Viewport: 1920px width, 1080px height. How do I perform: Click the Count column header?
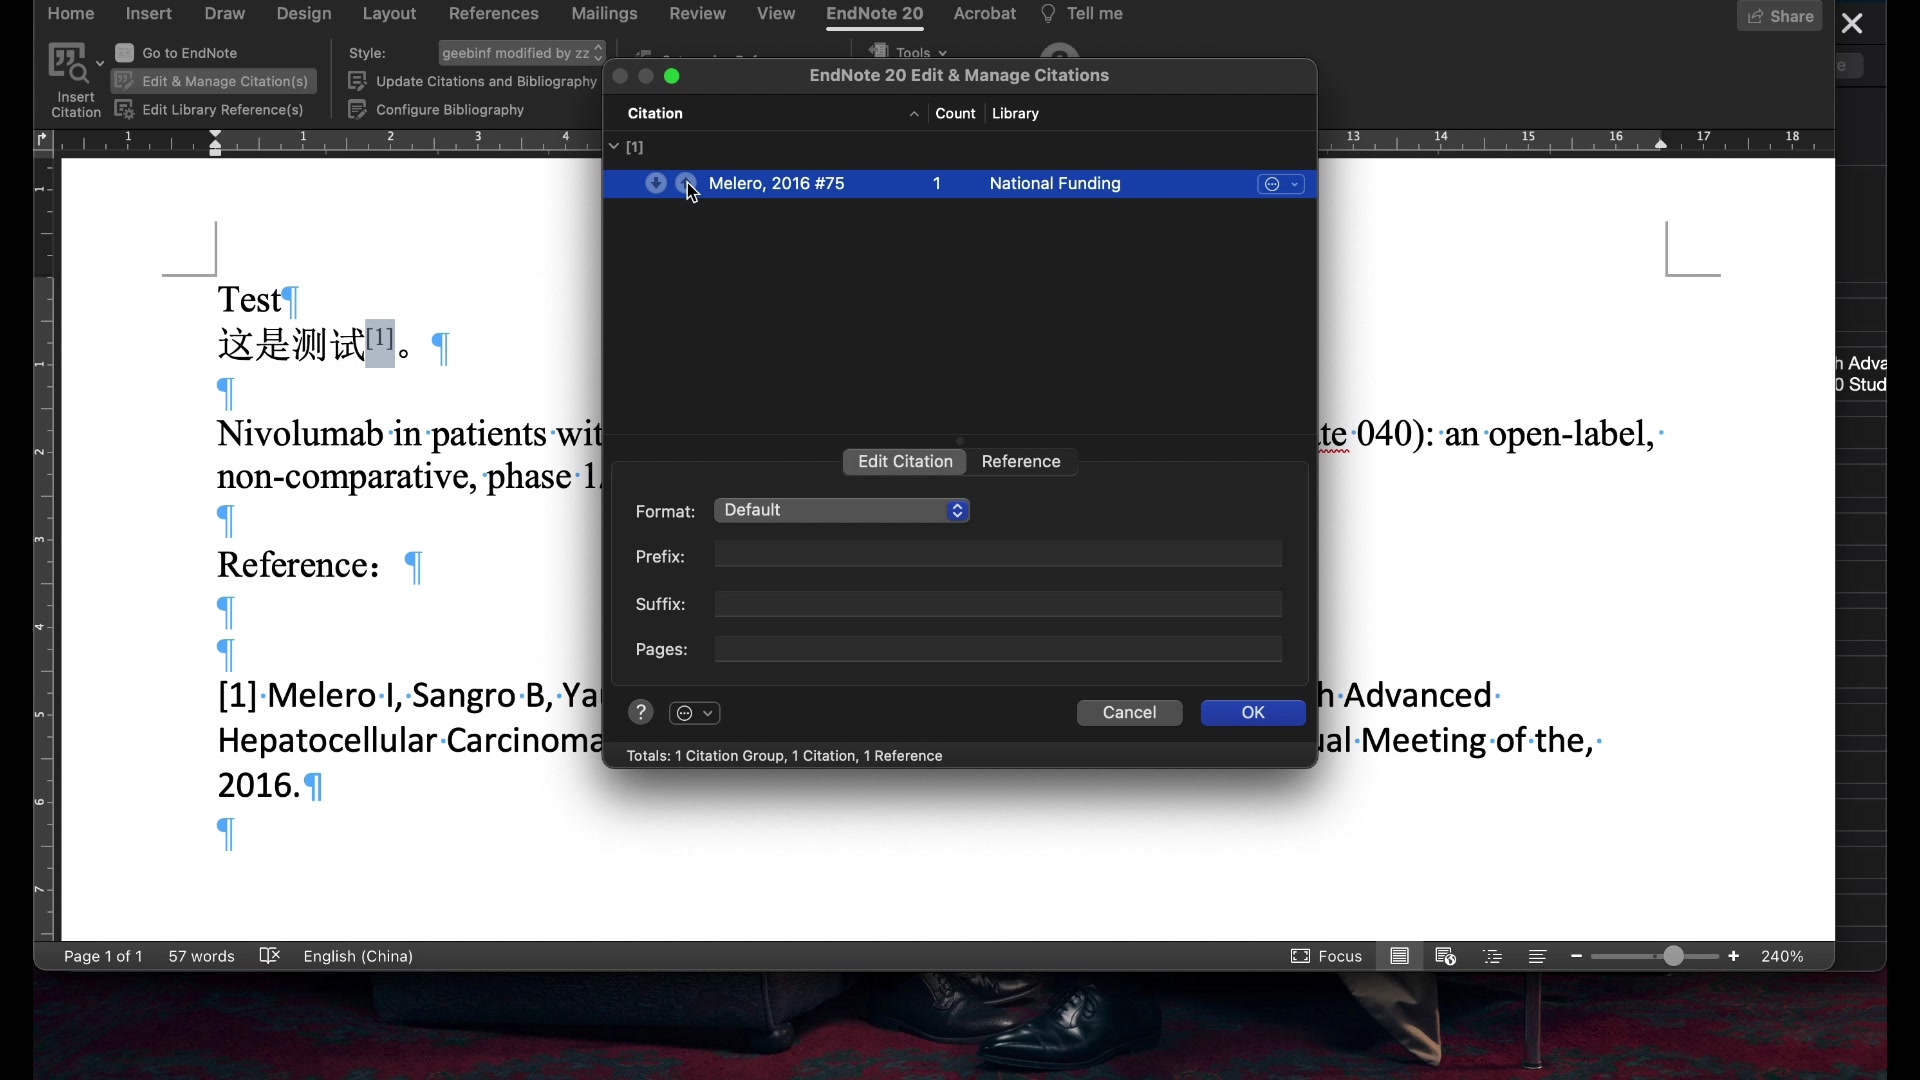click(x=955, y=114)
